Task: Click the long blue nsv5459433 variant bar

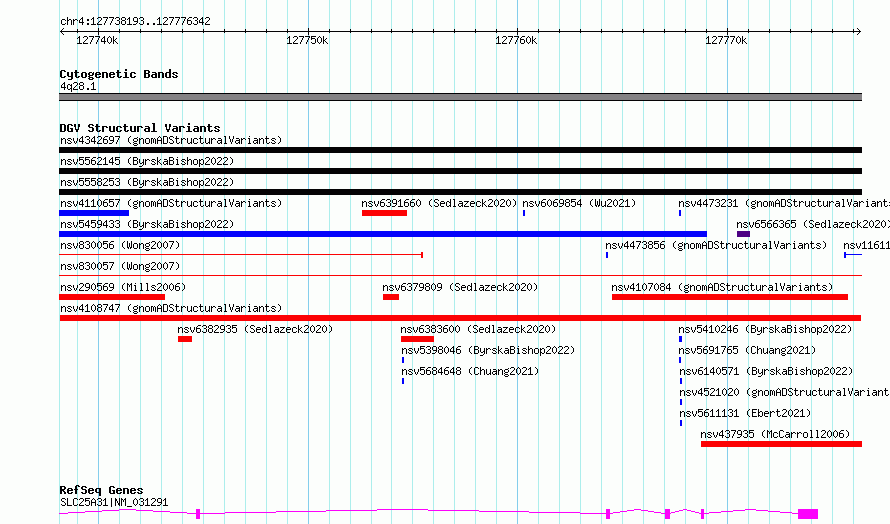Action: pyautogui.click(x=383, y=234)
